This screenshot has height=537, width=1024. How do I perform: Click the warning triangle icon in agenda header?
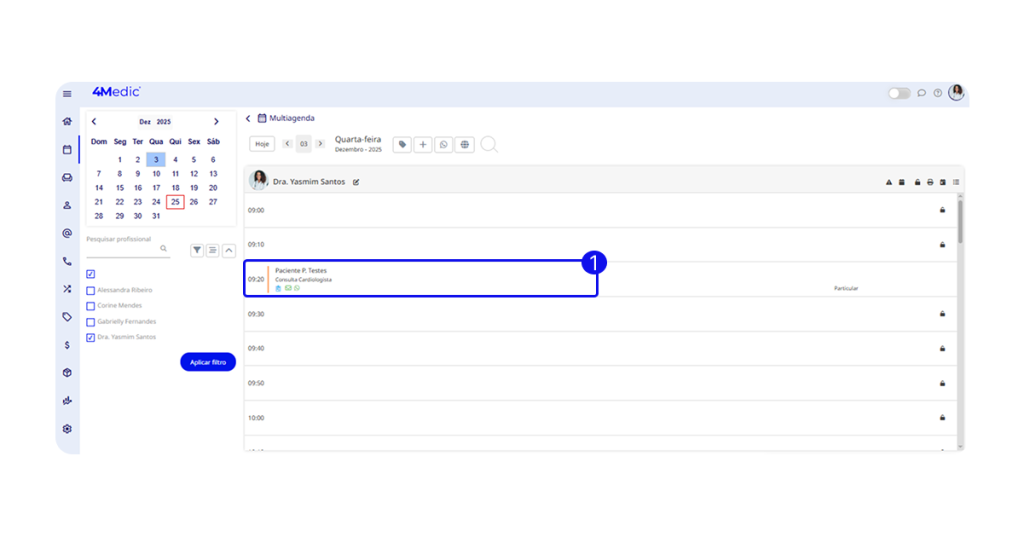(x=888, y=182)
